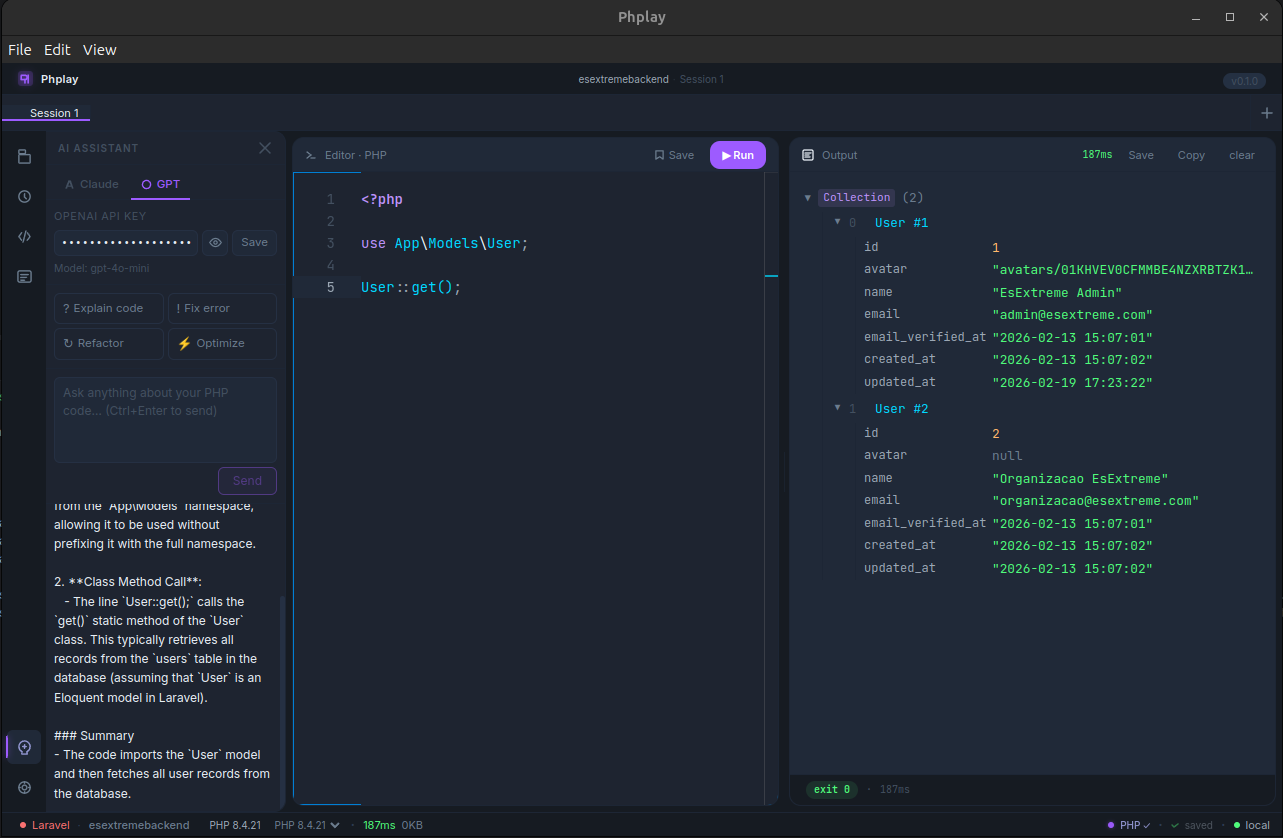
Task: Click the exit 0 badge
Action: click(x=831, y=789)
